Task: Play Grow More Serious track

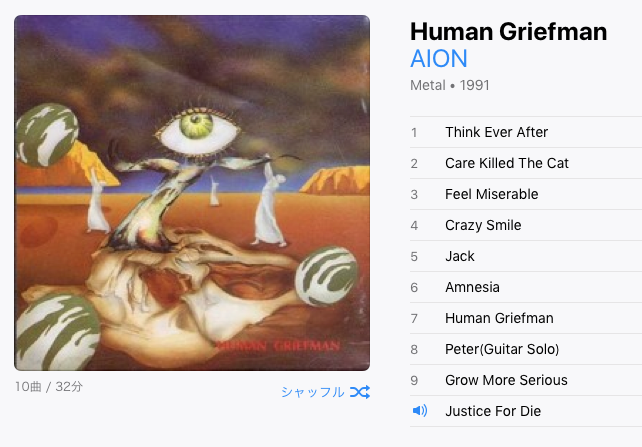Action: [x=526, y=380]
